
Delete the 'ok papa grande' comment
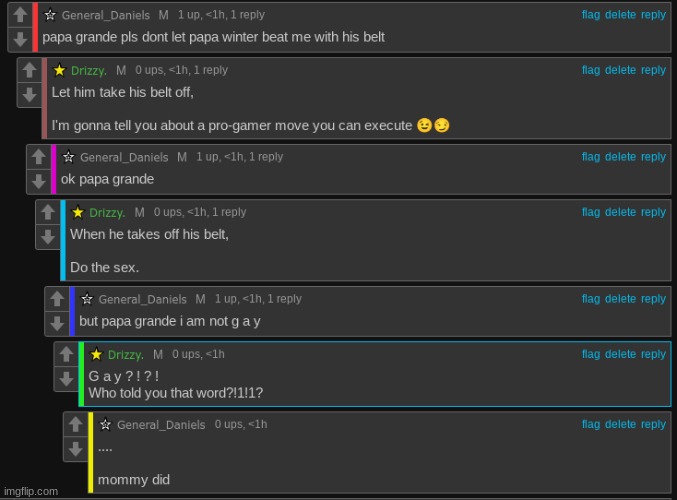(x=620, y=157)
